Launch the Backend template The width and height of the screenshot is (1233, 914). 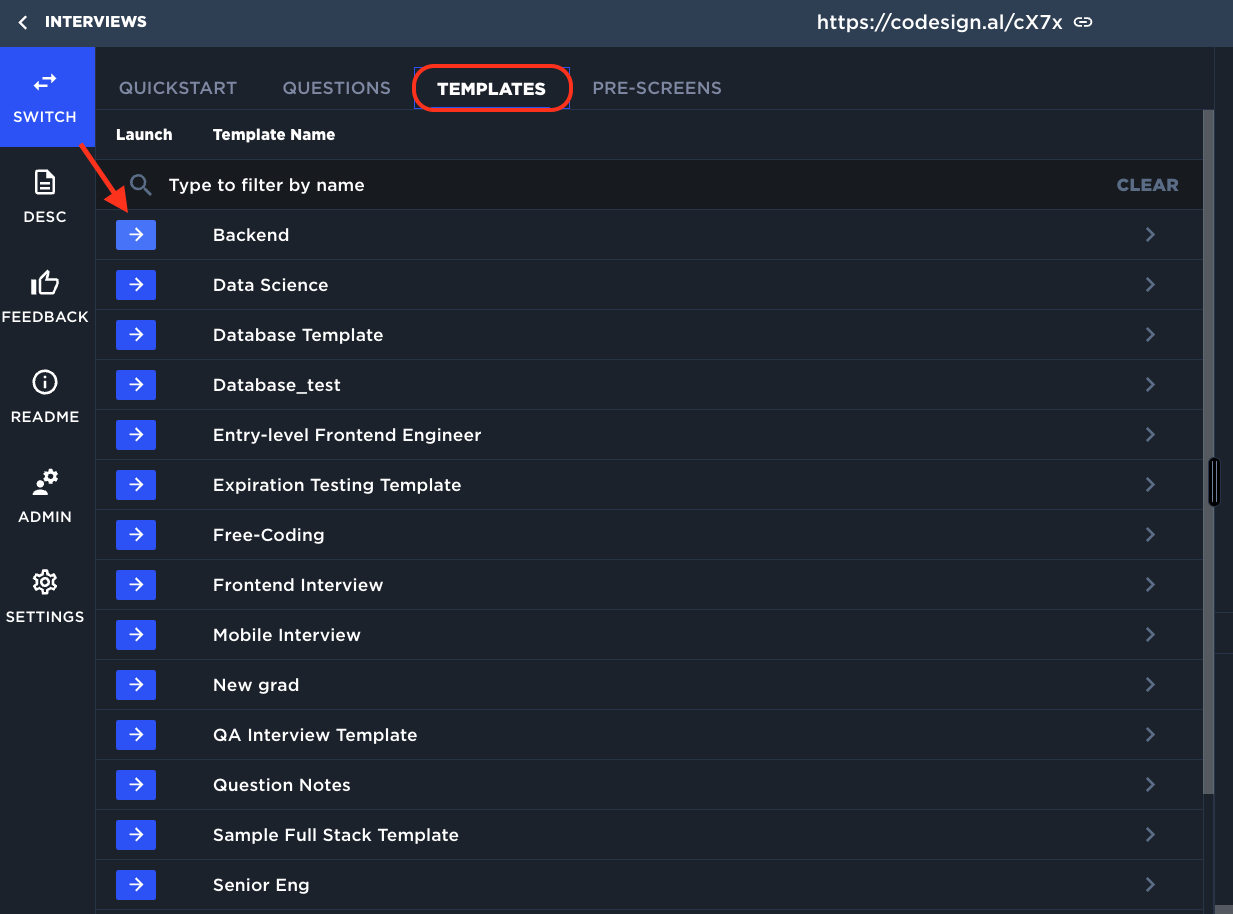[136, 235]
